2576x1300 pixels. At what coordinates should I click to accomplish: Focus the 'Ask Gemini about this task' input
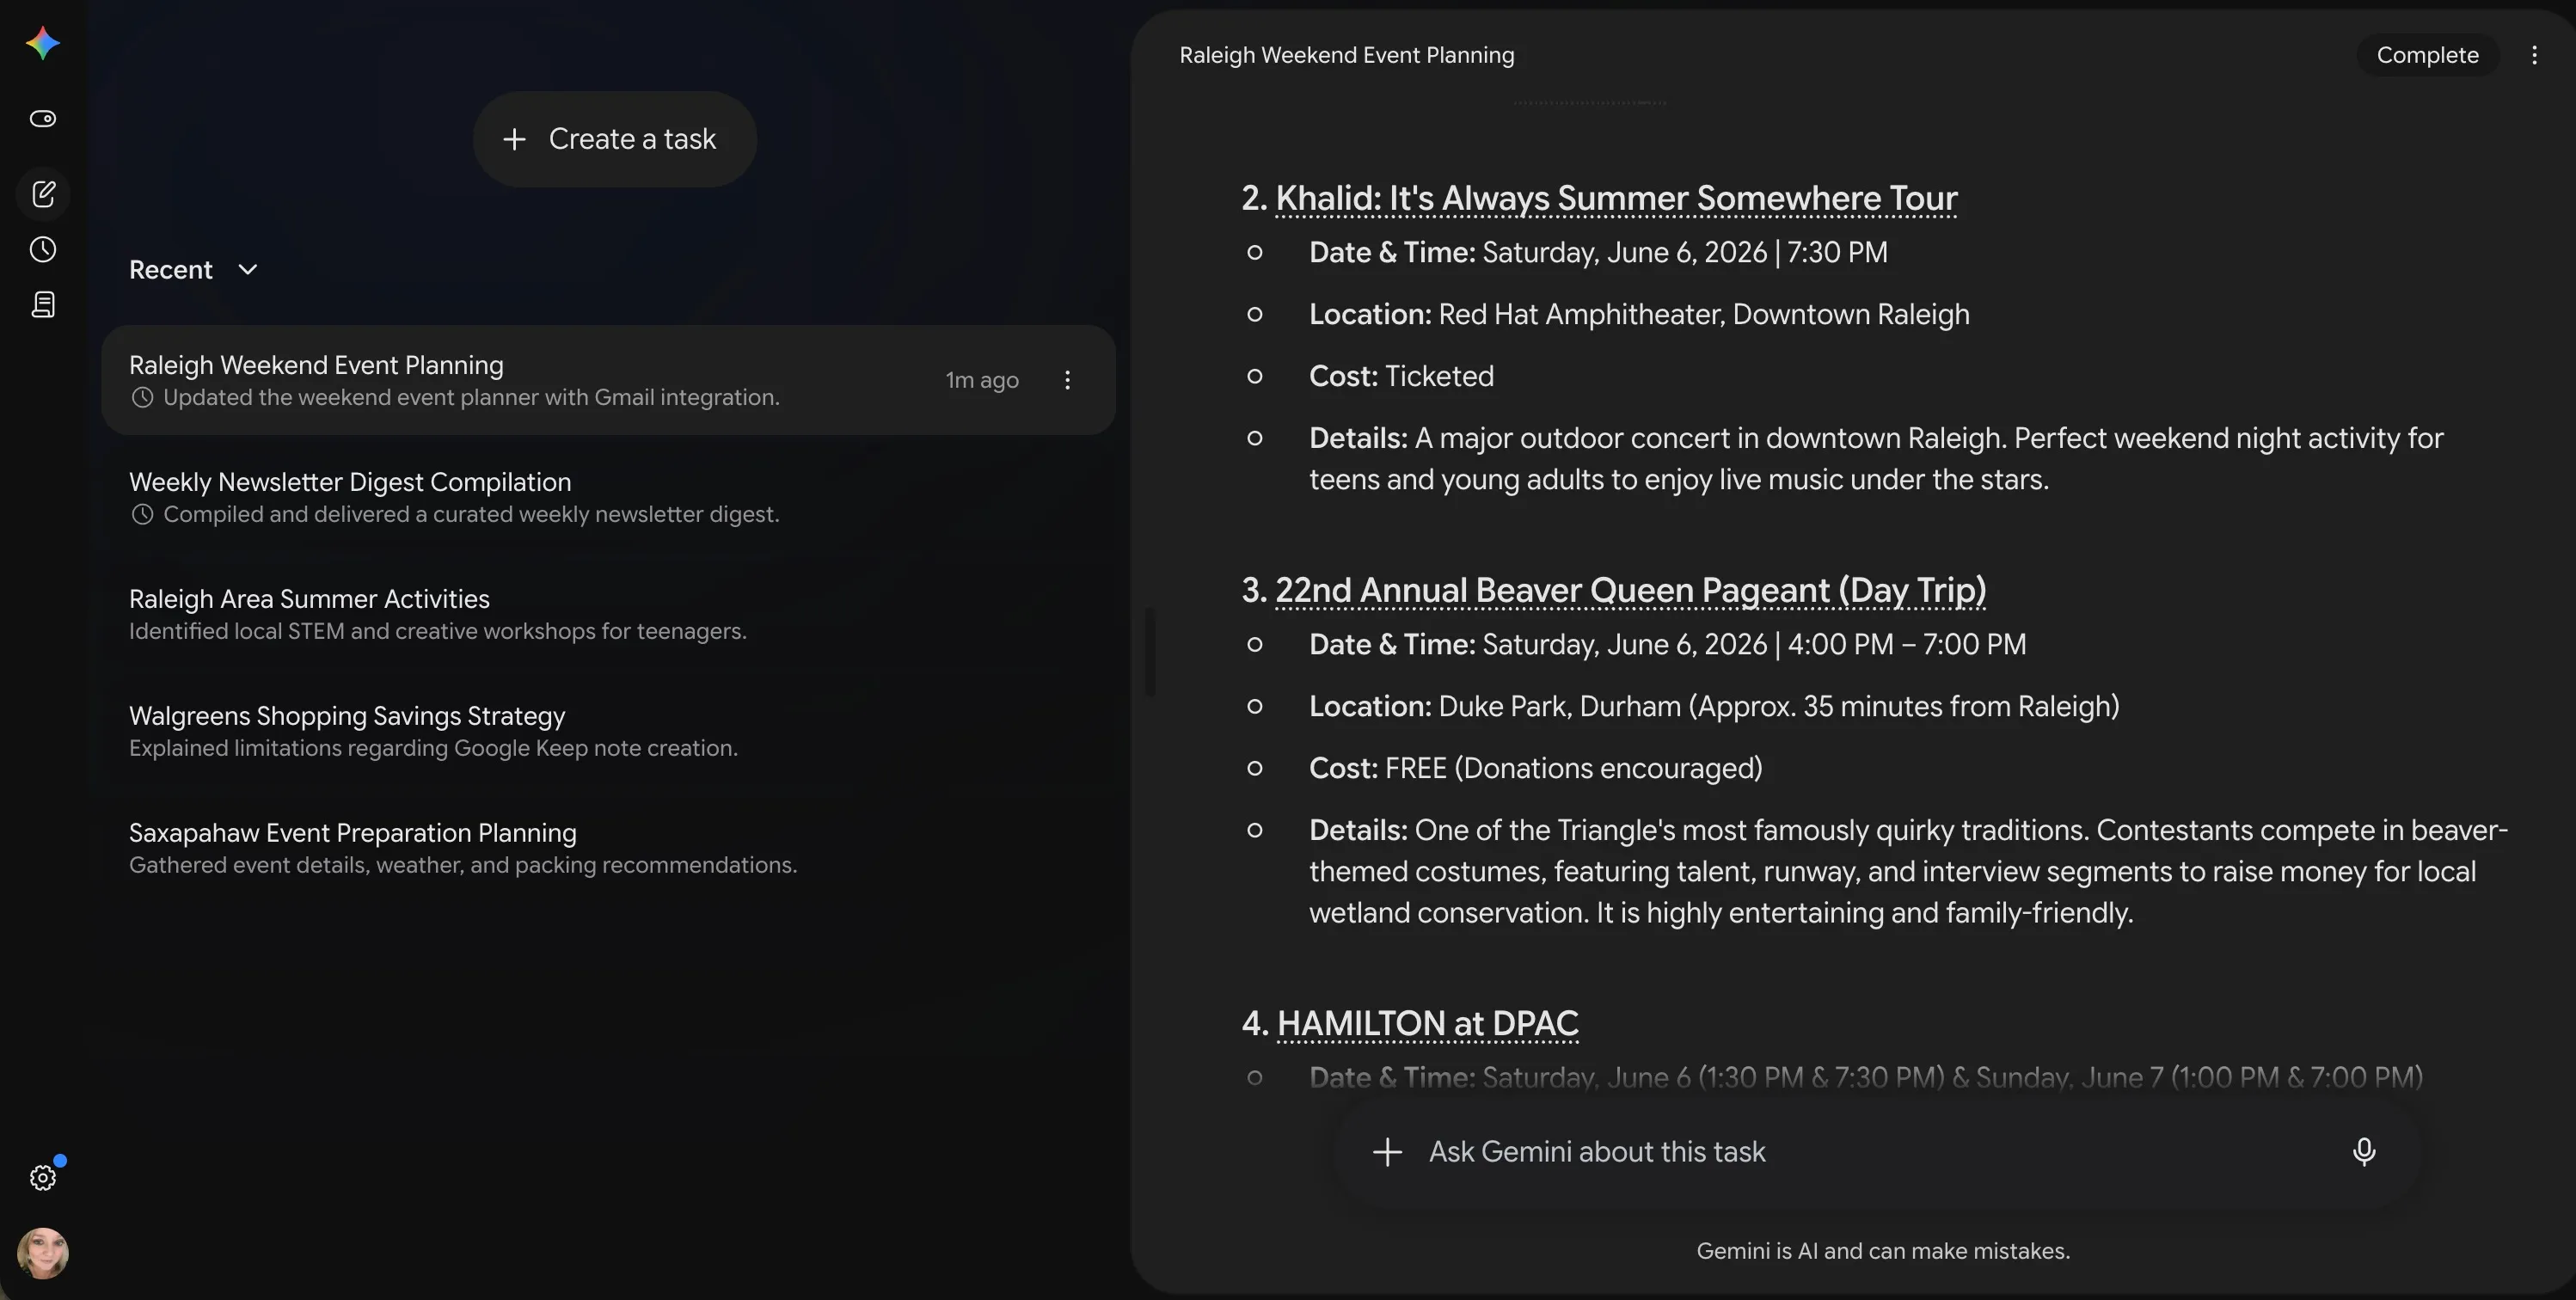coord(1876,1152)
